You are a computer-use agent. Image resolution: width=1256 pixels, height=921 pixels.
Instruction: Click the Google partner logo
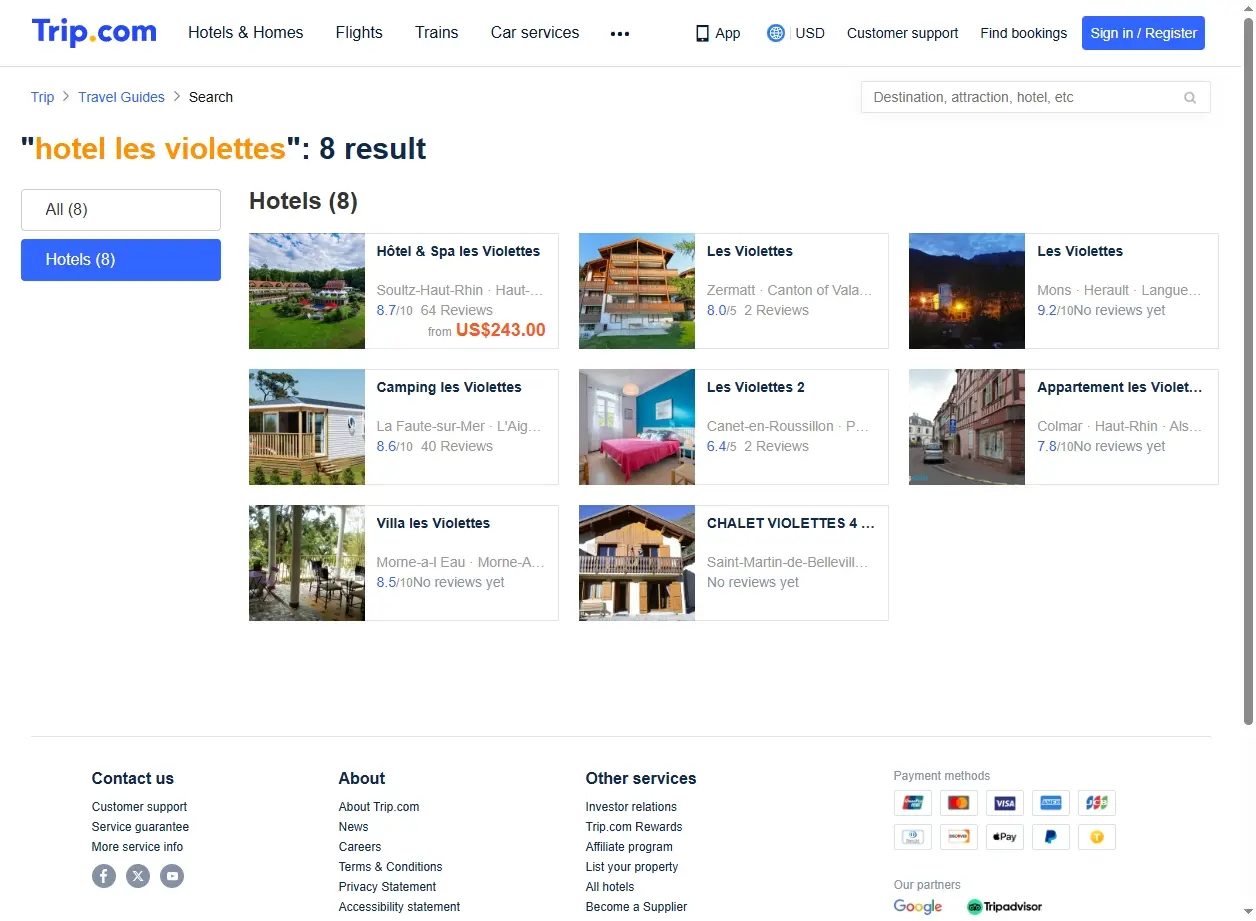pos(918,907)
